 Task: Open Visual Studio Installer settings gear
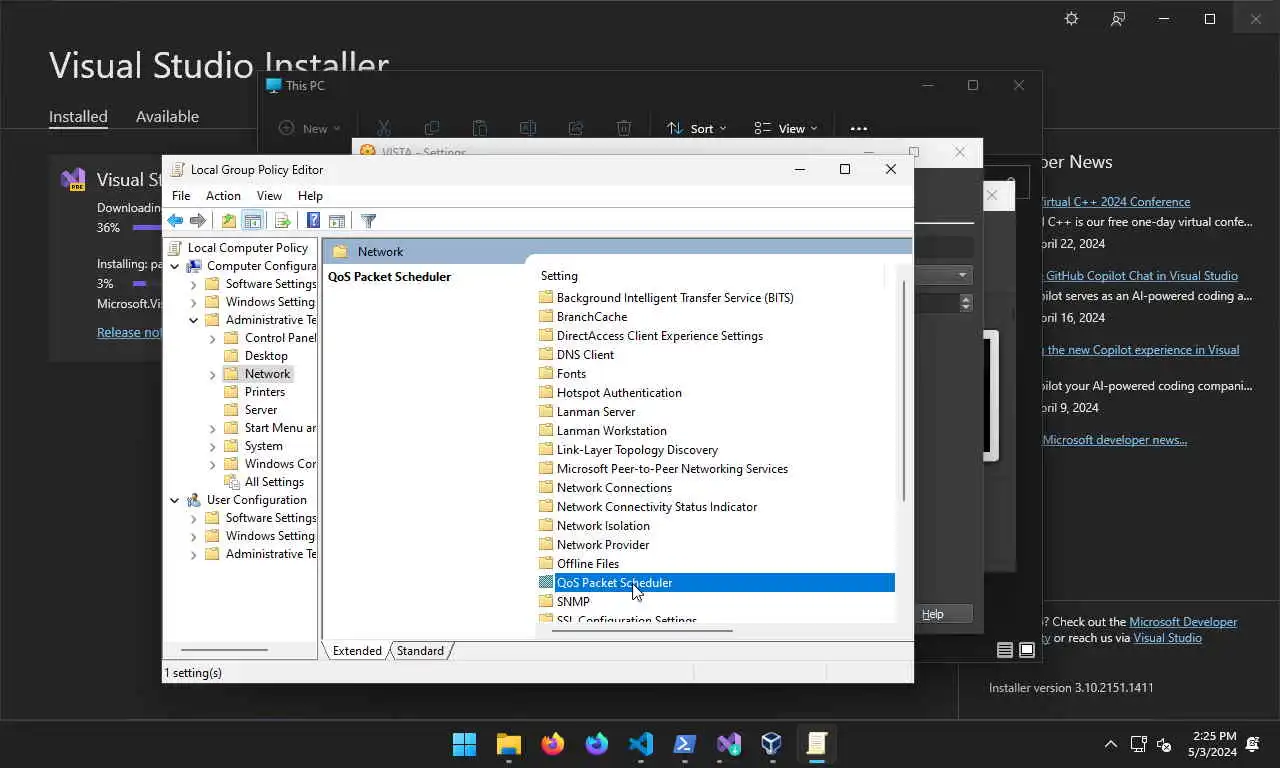[x=1071, y=19]
